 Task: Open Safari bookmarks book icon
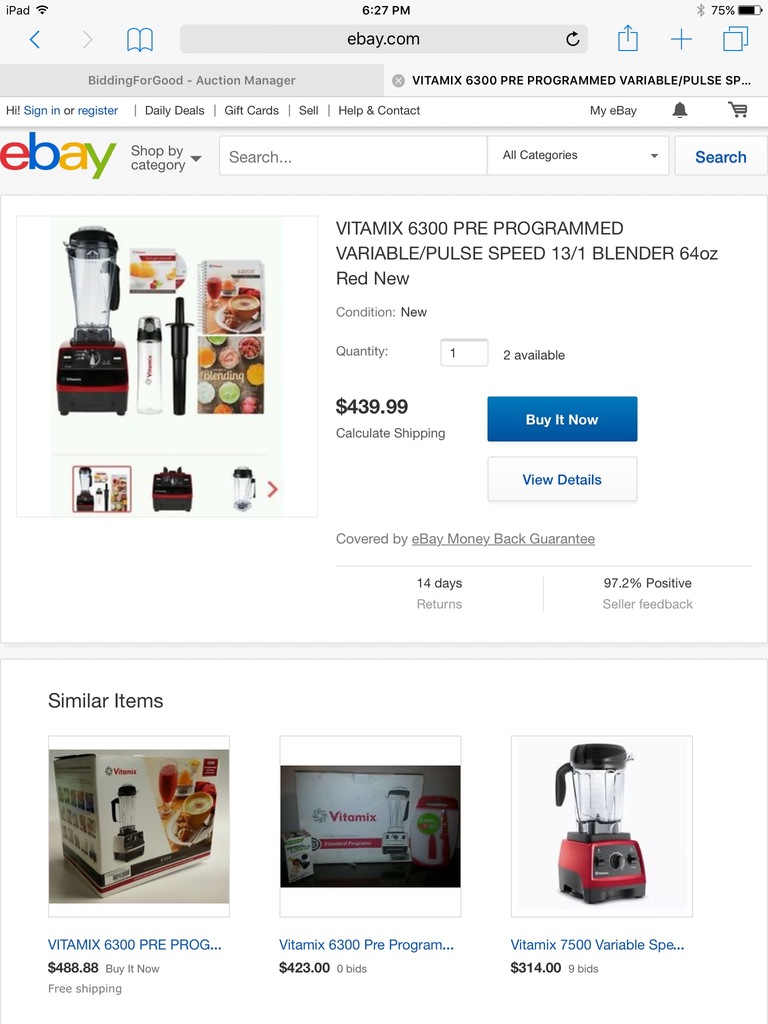click(x=140, y=40)
